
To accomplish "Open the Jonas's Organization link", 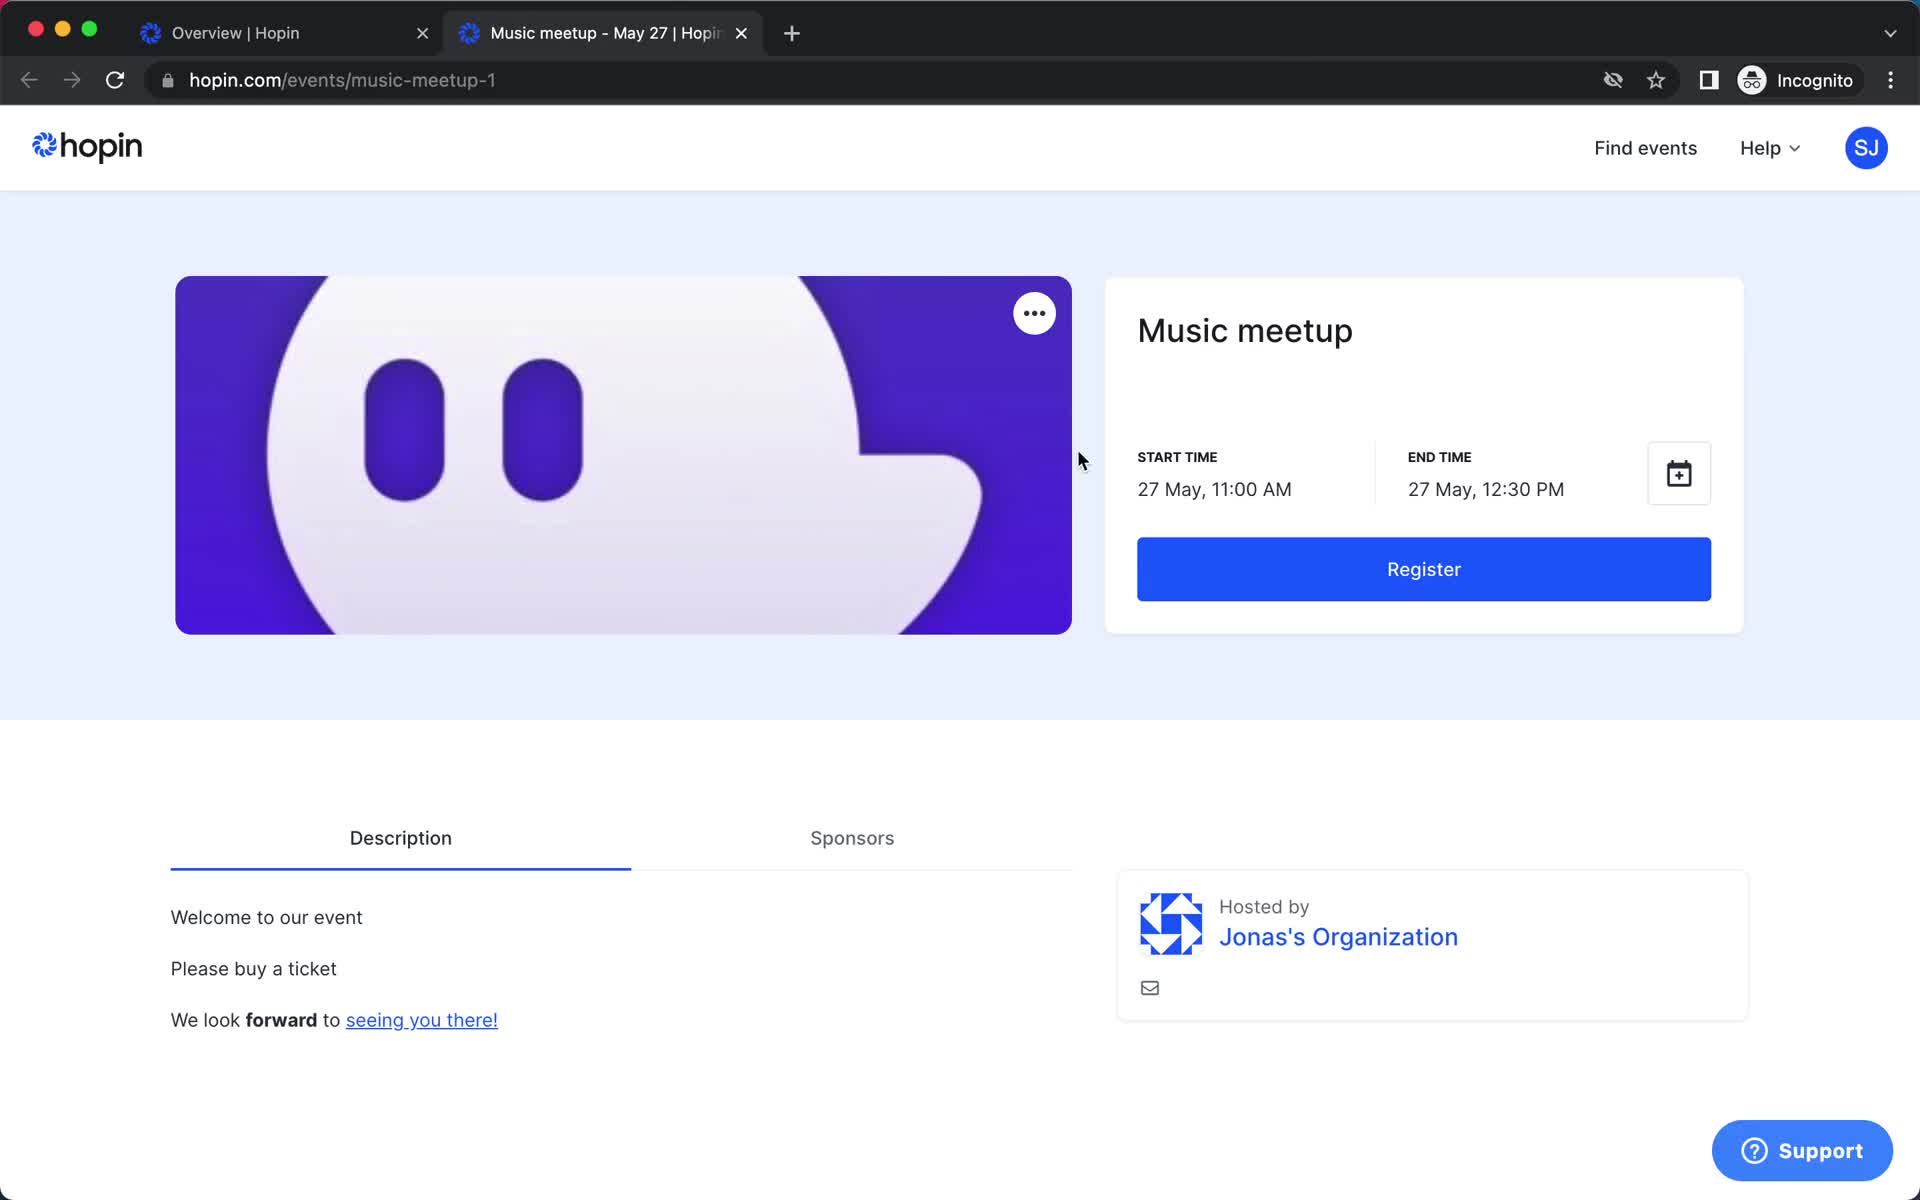I will [x=1338, y=937].
